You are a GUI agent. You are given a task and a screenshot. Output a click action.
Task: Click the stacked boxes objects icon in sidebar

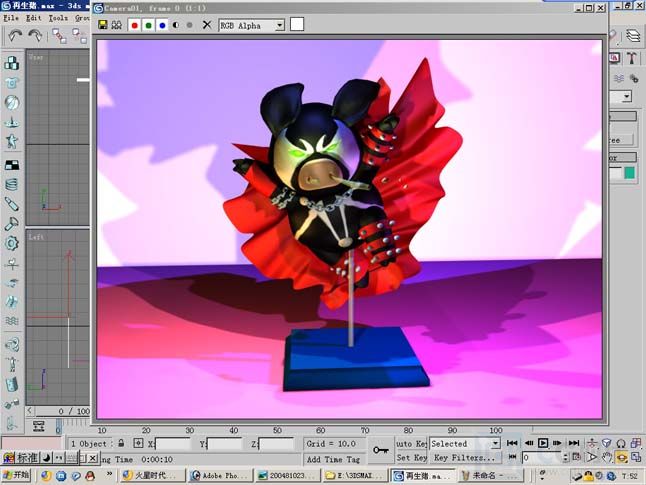click(x=12, y=63)
